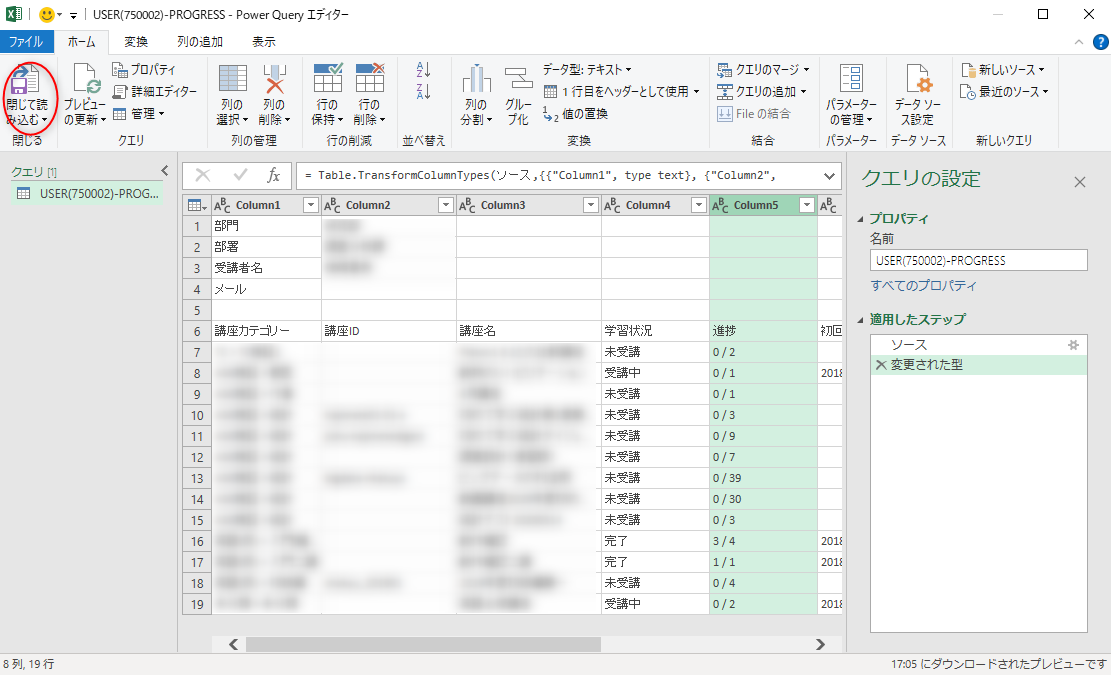
Task: Open the Column3 filter dropdown
Action: click(x=590, y=205)
